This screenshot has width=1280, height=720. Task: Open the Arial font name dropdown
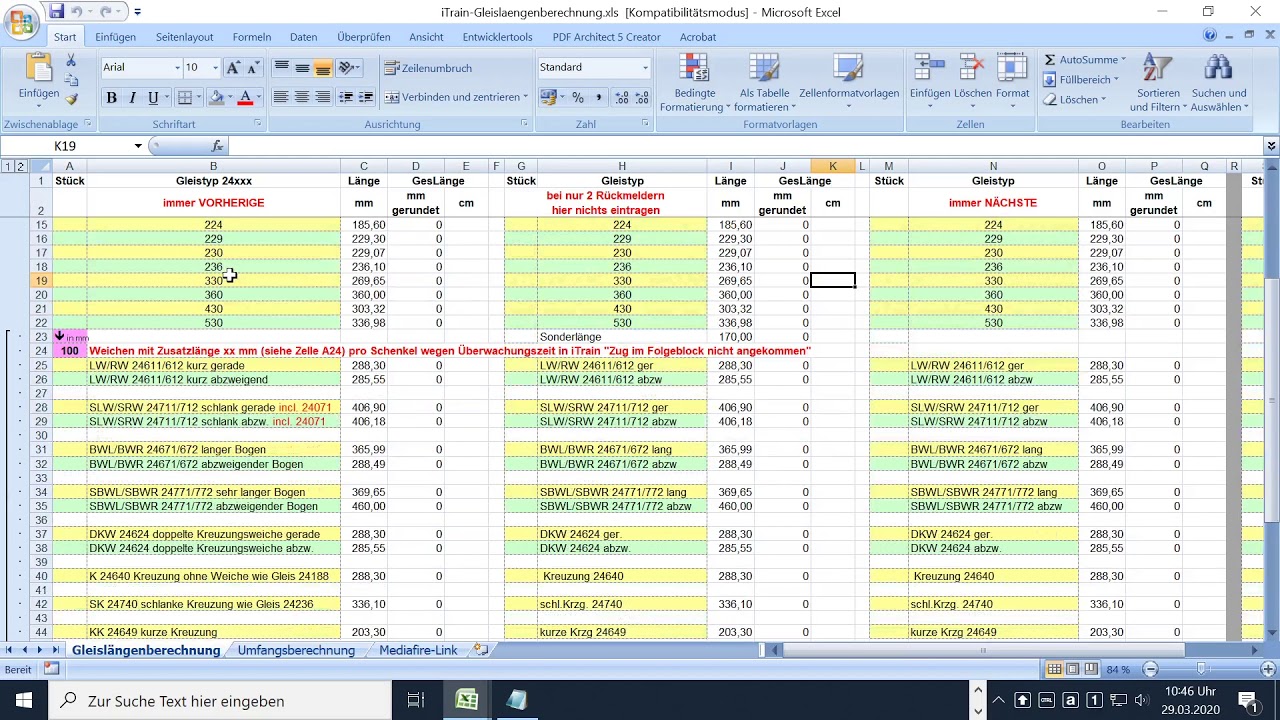177,68
